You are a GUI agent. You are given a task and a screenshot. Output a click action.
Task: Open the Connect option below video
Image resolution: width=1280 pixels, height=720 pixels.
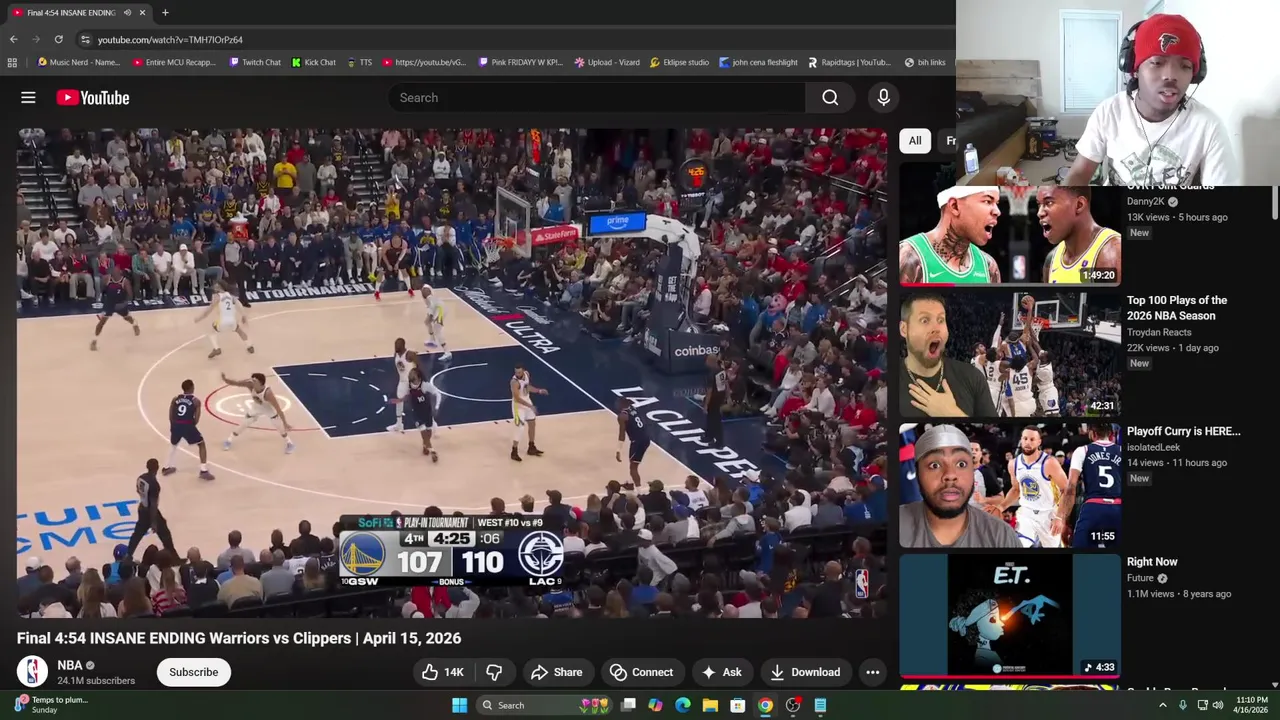pos(641,672)
